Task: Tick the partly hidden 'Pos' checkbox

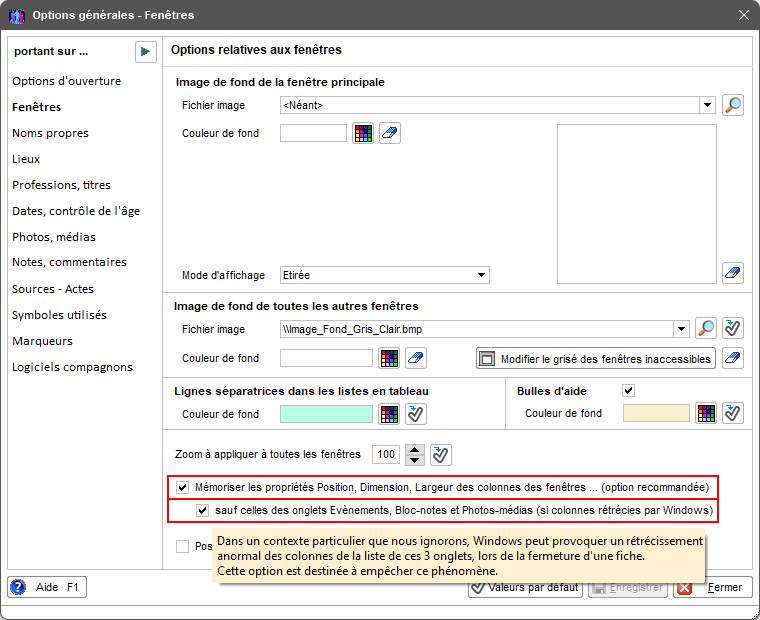Action: (x=182, y=546)
